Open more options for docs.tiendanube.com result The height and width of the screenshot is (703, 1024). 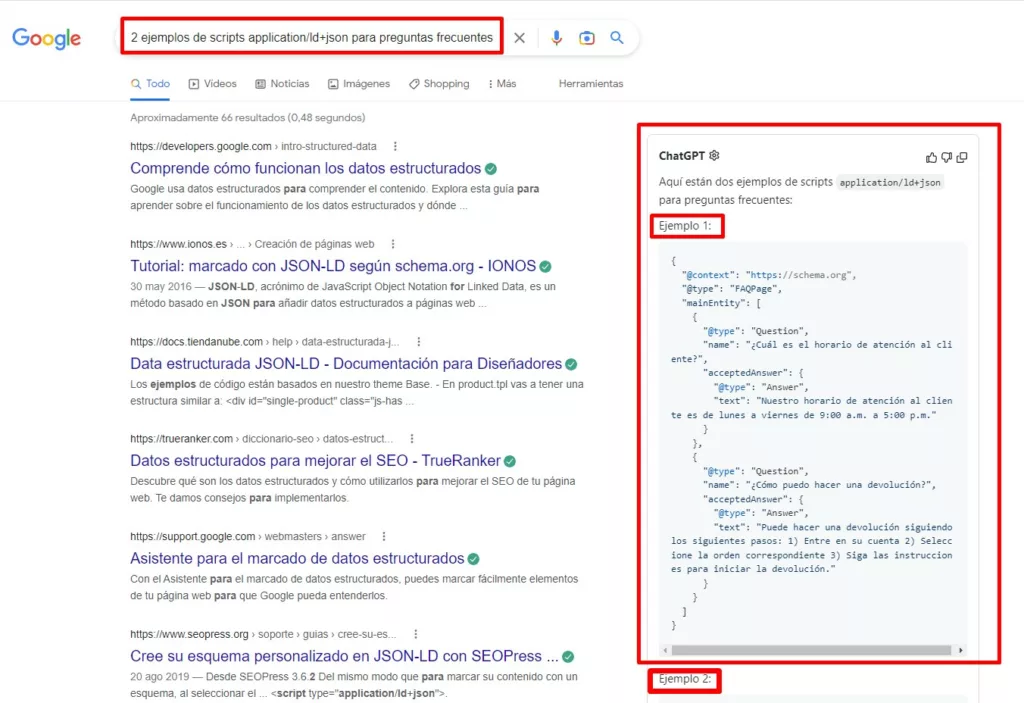(419, 342)
